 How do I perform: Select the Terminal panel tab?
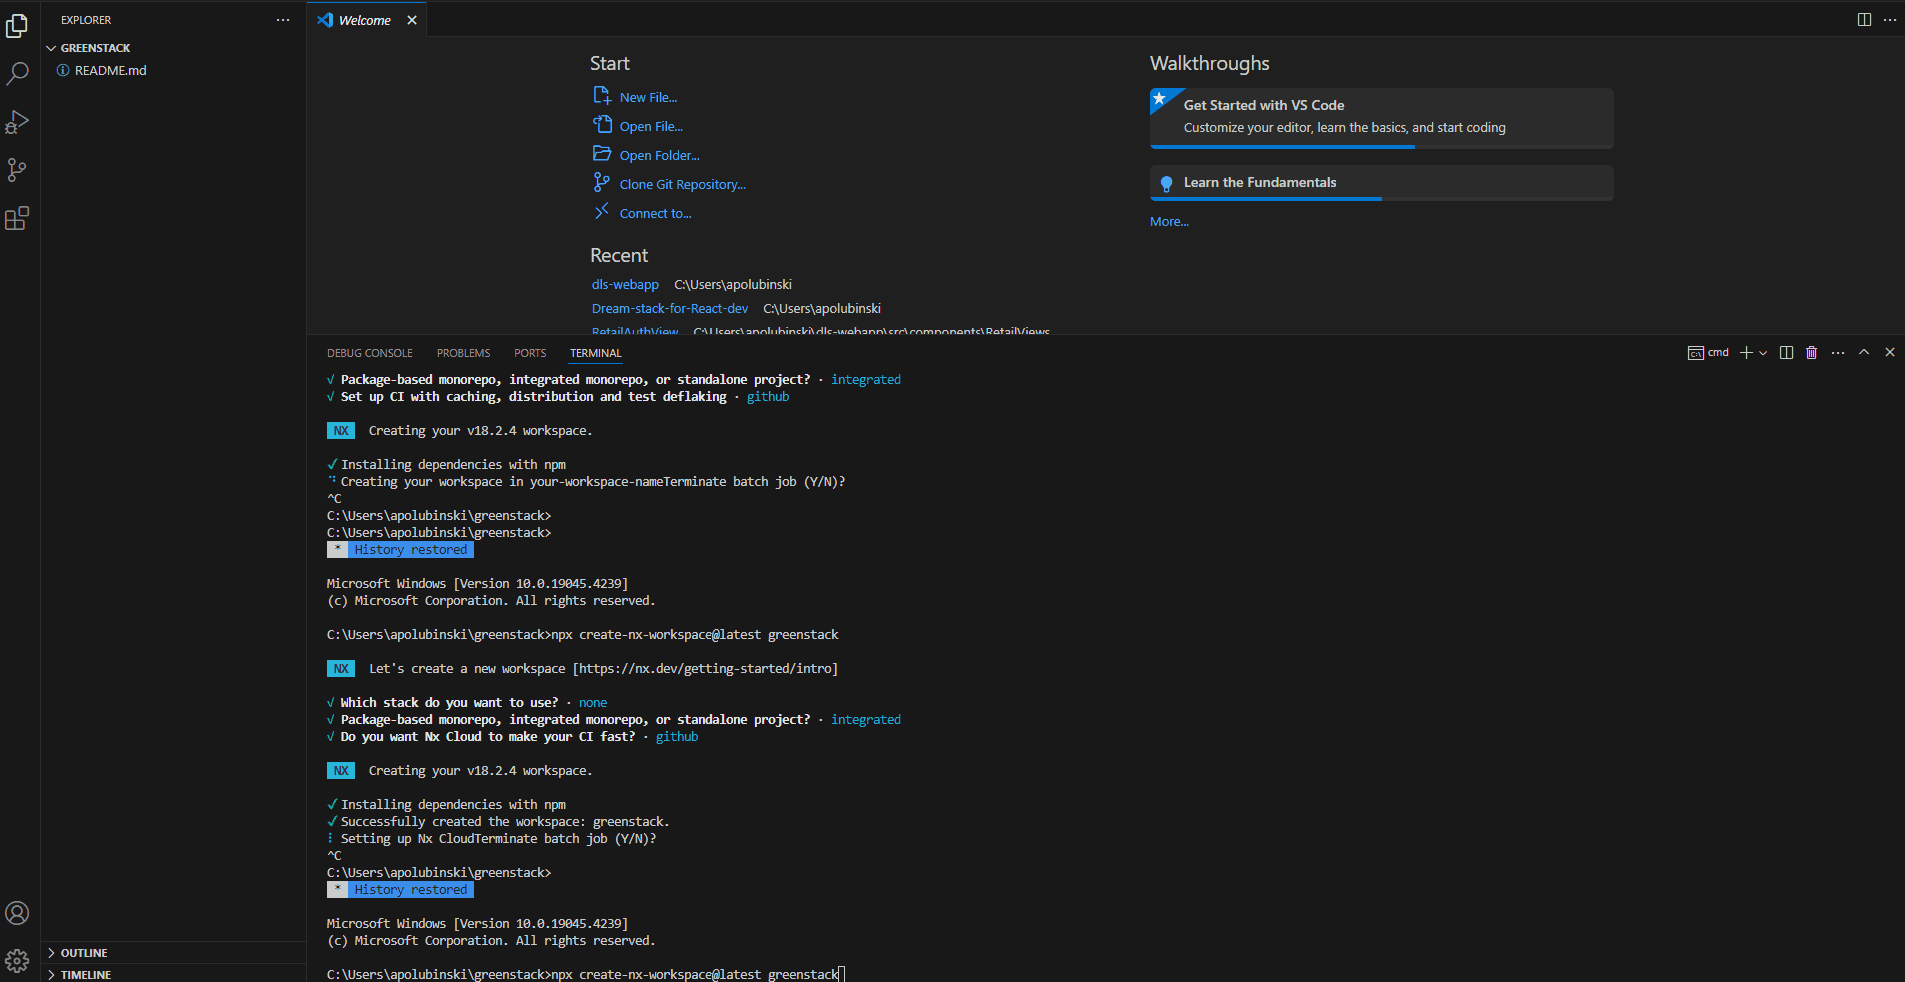coord(596,354)
